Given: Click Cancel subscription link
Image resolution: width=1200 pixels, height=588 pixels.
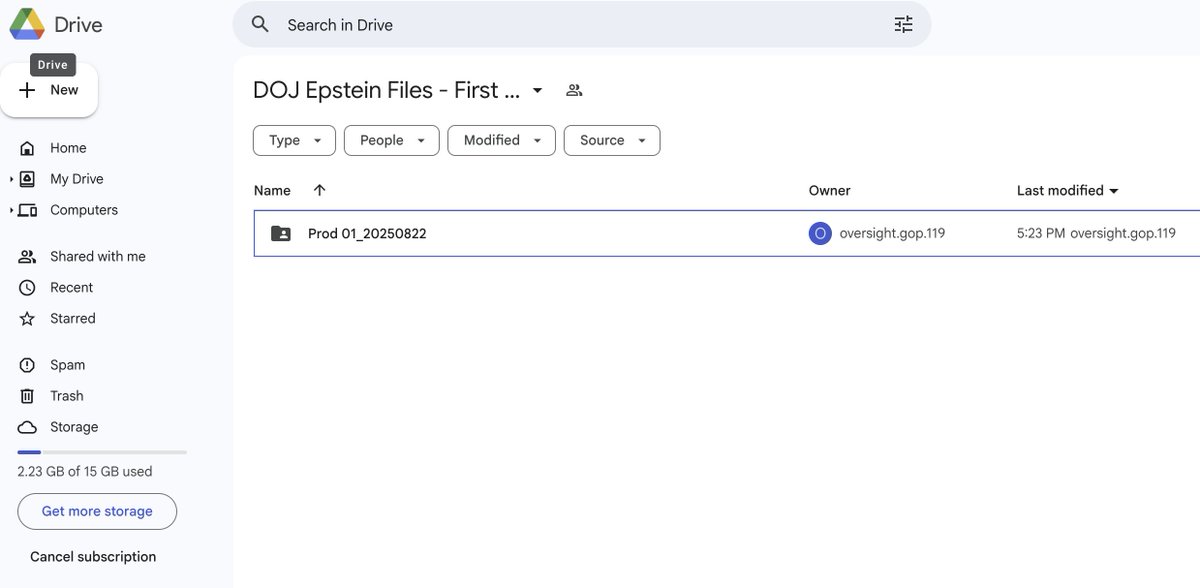Looking at the screenshot, I should coord(93,557).
